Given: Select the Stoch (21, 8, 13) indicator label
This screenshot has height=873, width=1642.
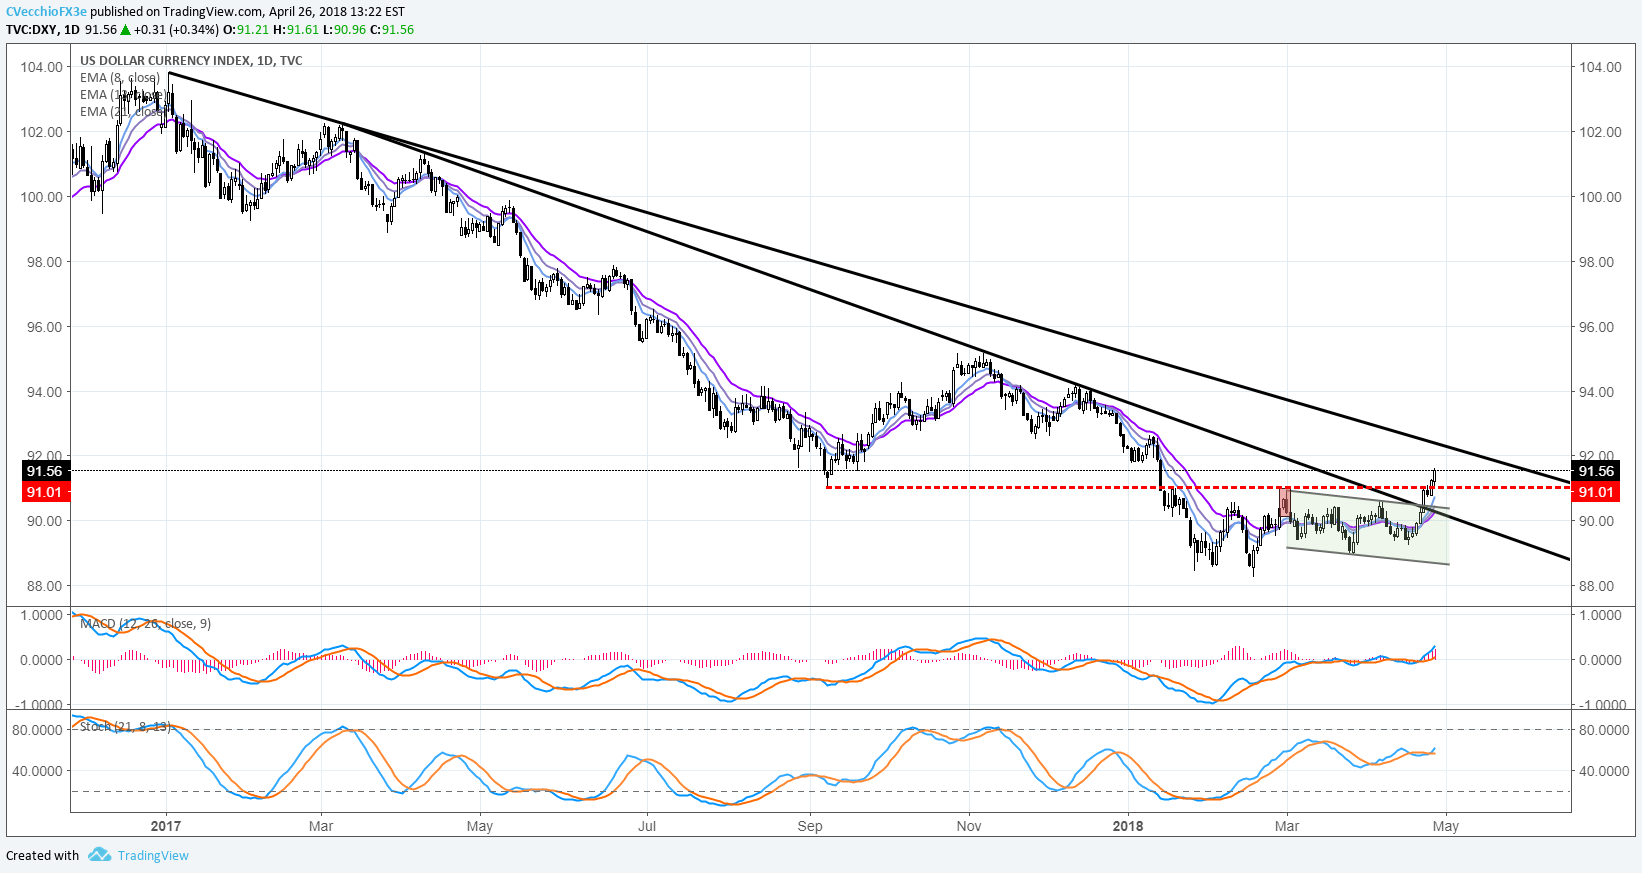Looking at the screenshot, I should [126, 727].
